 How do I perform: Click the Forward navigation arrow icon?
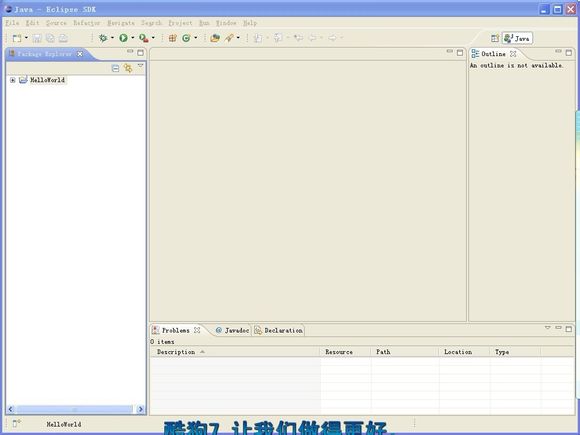pos(333,38)
